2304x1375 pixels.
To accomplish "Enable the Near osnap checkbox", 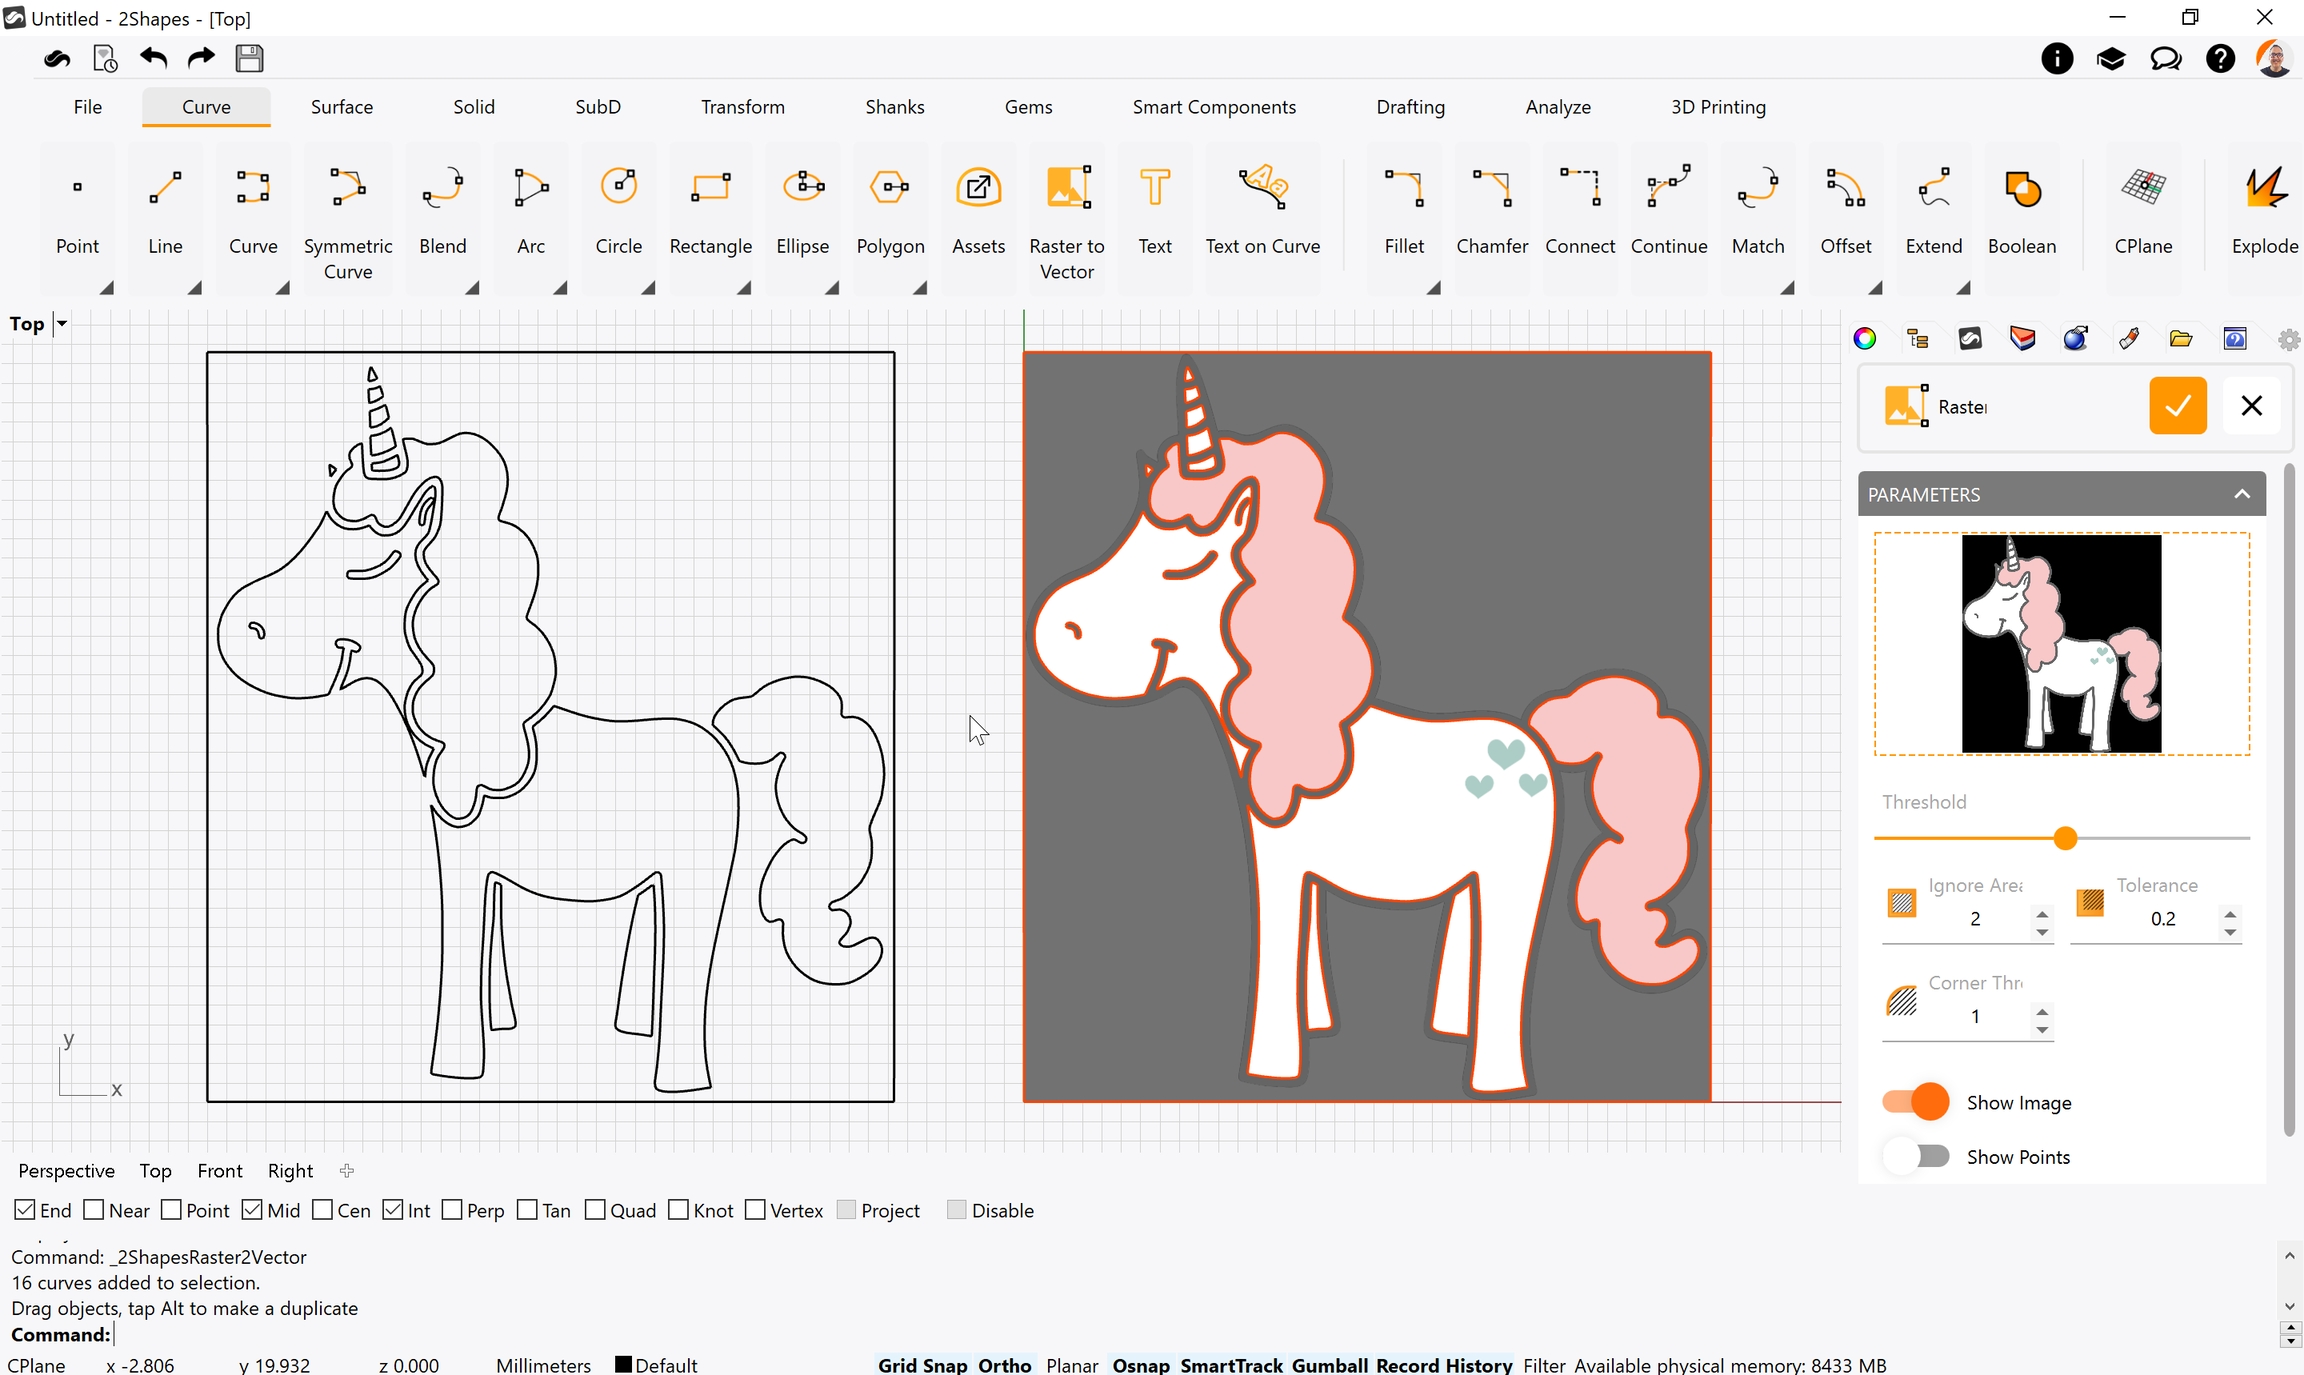I will pos(94,1210).
